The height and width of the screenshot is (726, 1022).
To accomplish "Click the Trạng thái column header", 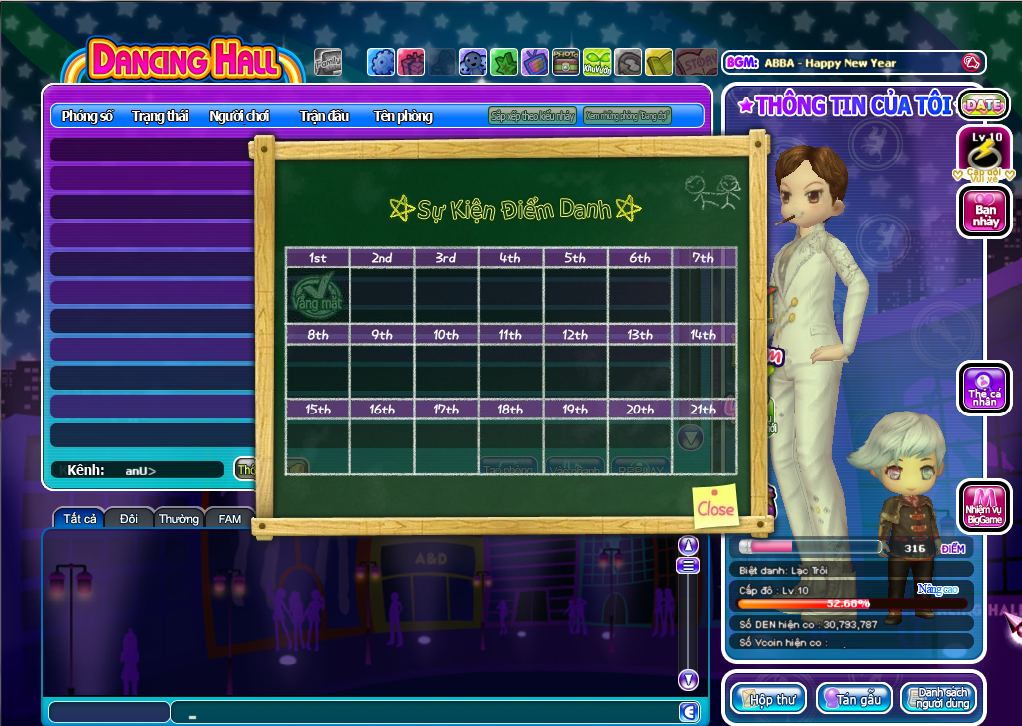I will click(160, 116).
